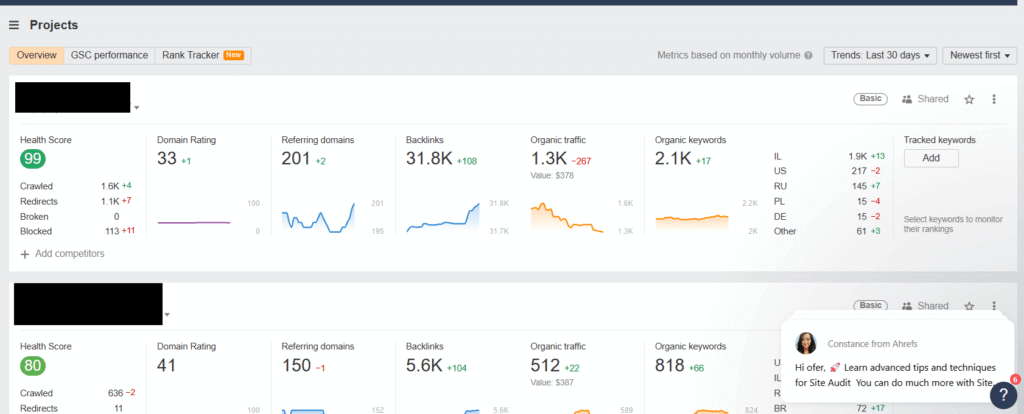The image size is (1024, 414).
Task: Click RU keywords value 145
Action: [x=859, y=186]
